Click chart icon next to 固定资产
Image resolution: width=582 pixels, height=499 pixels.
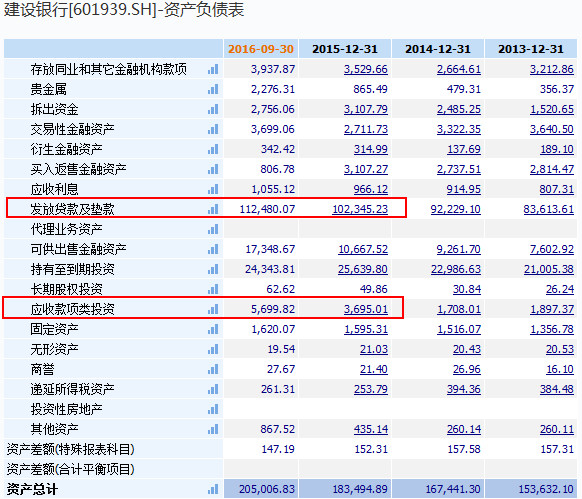coord(213,329)
